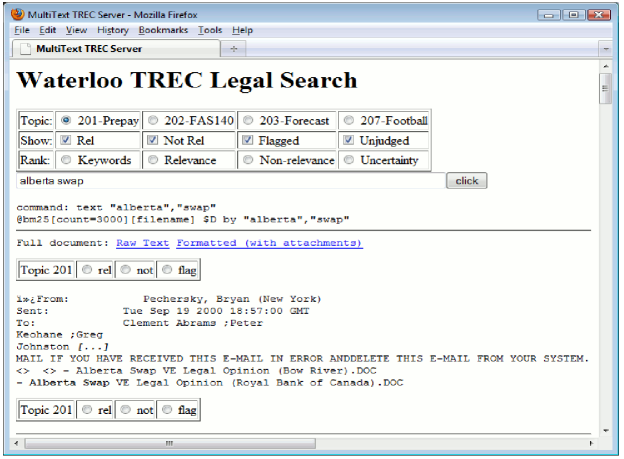Click the vertical scrollbar down arrow

[x=606, y=430]
